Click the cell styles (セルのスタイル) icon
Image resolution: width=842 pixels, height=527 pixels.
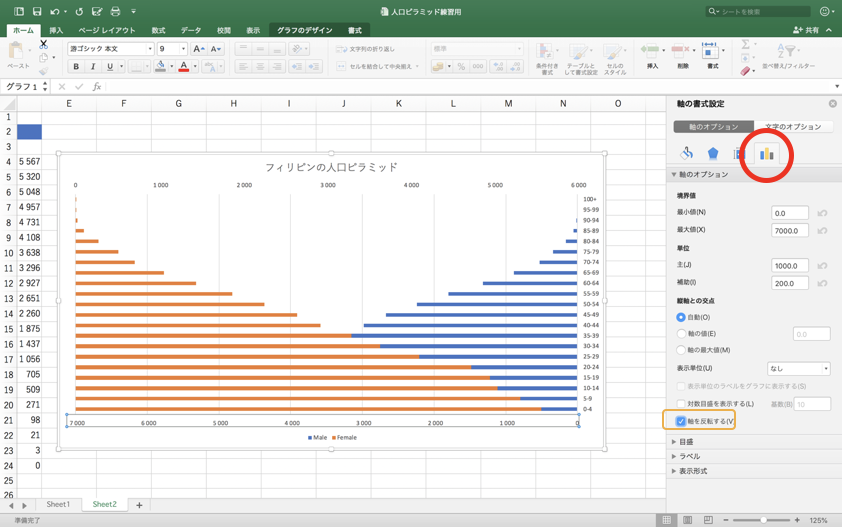click(x=614, y=52)
